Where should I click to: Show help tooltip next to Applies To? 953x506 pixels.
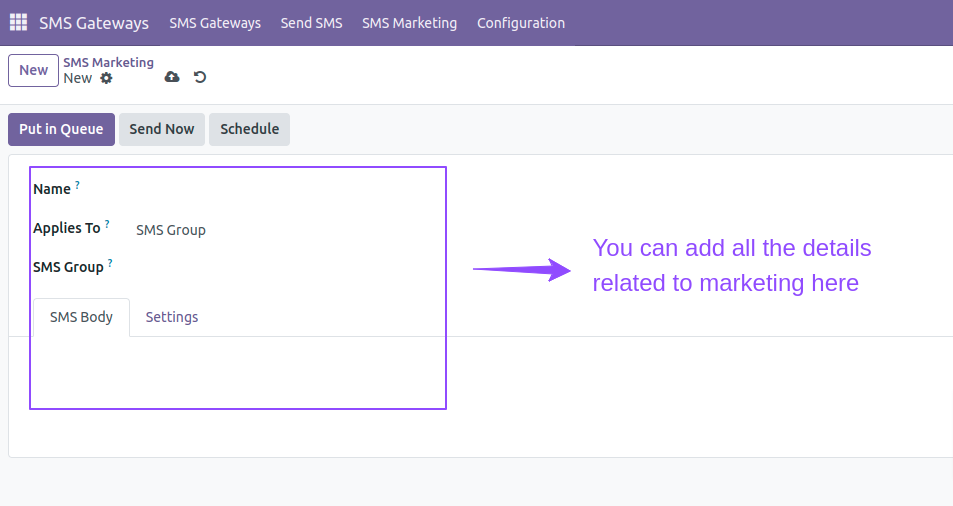pyautogui.click(x=107, y=224)
